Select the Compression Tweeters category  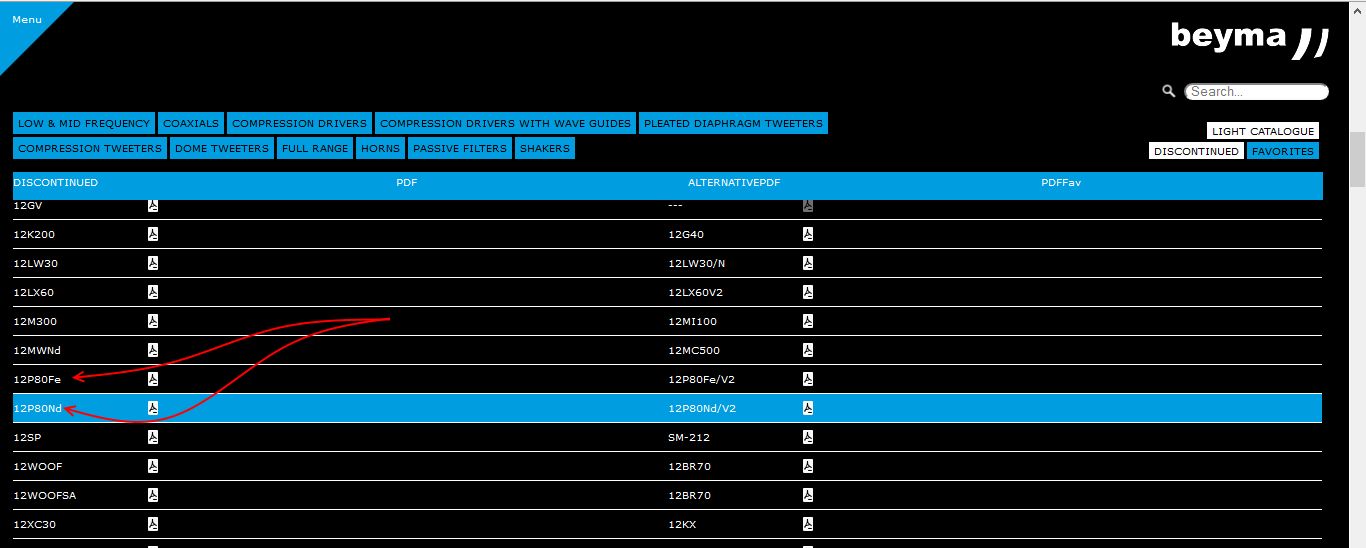coord(90,148)
